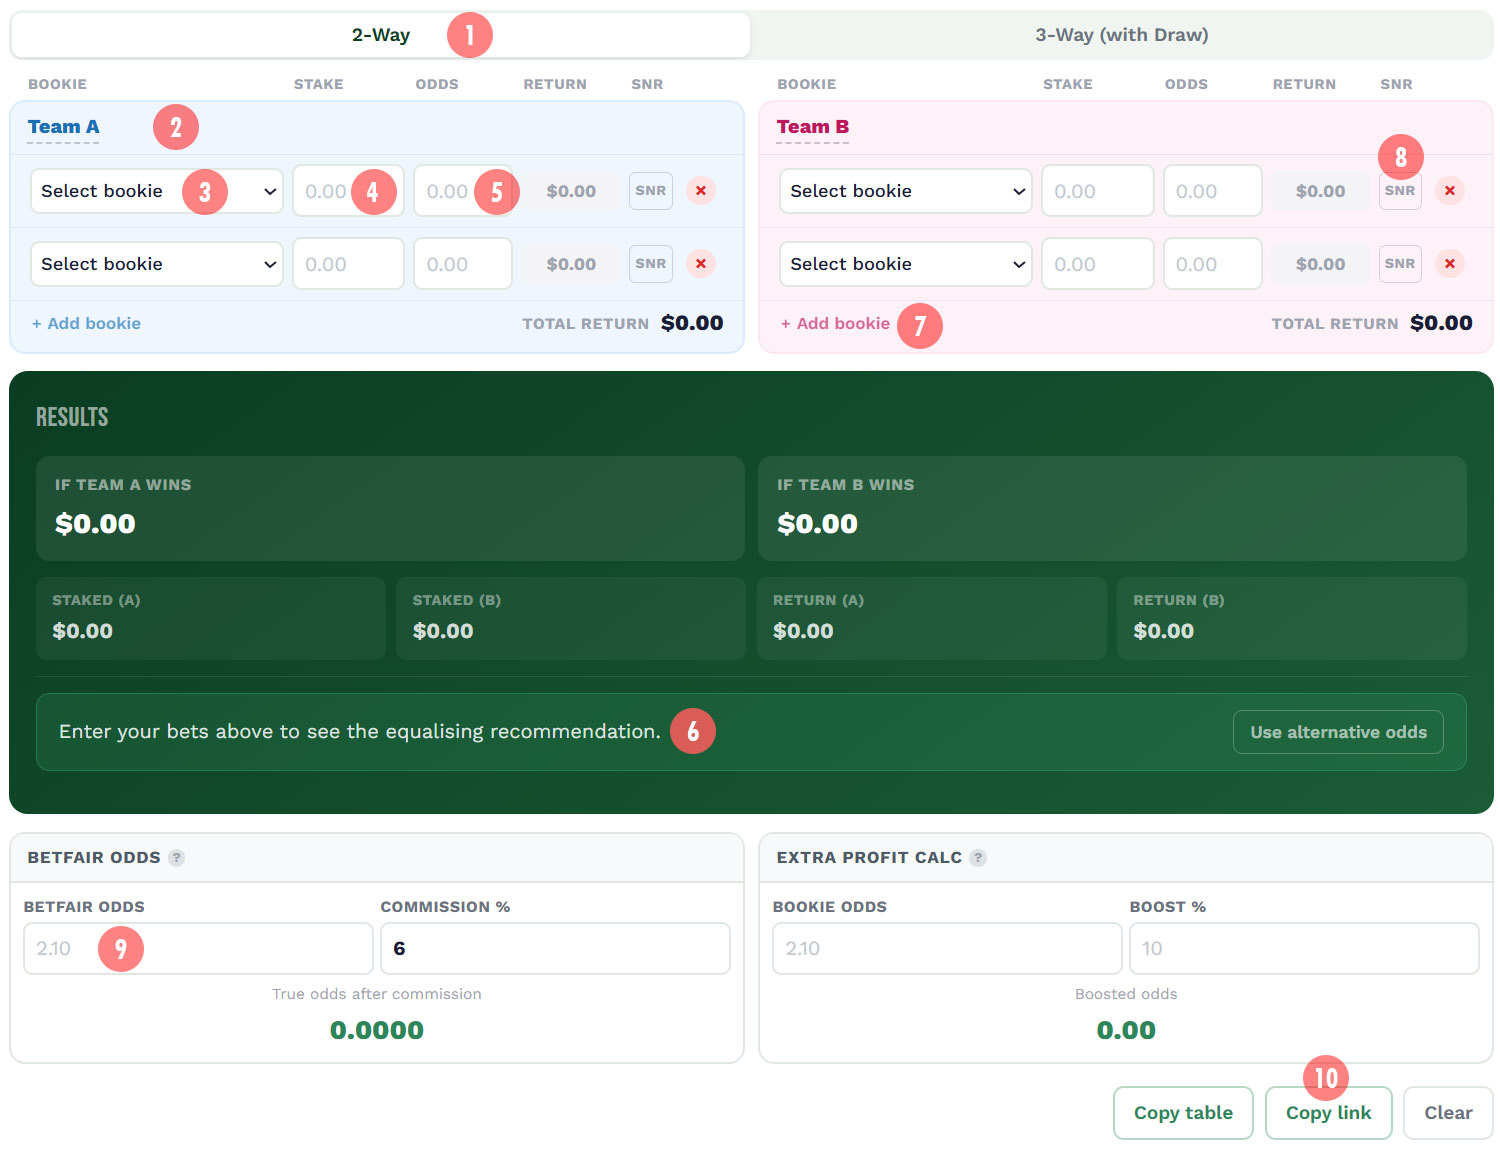Switch to 3-Way (with Draw) tab
Viewport: 1500px width, 1150px height.
click(1122, 35)
